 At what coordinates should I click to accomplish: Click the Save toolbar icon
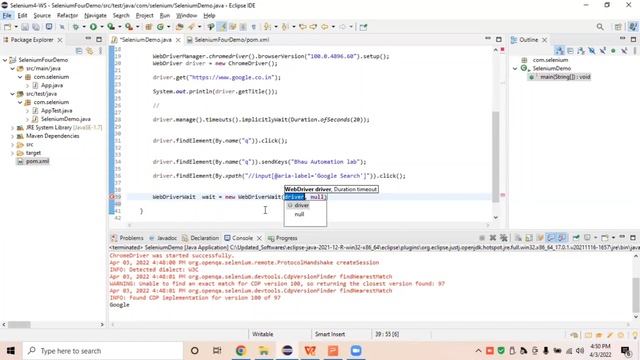click(x=25, y=27)
